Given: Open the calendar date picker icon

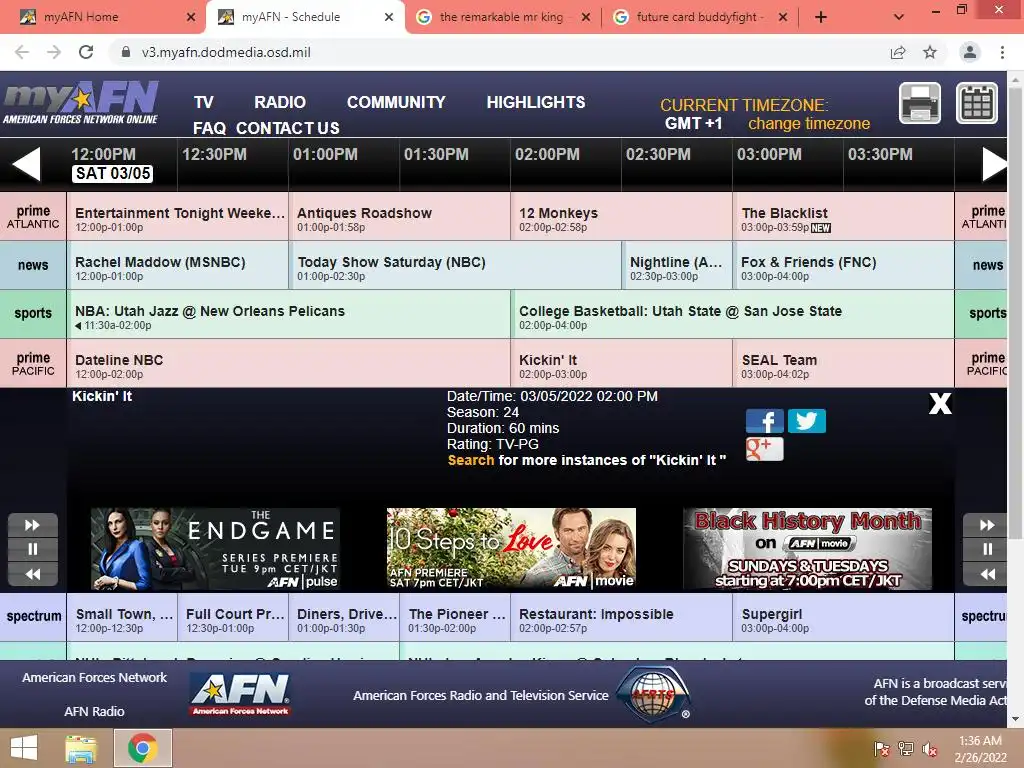Looking at the screenshot, I should 977,103.
